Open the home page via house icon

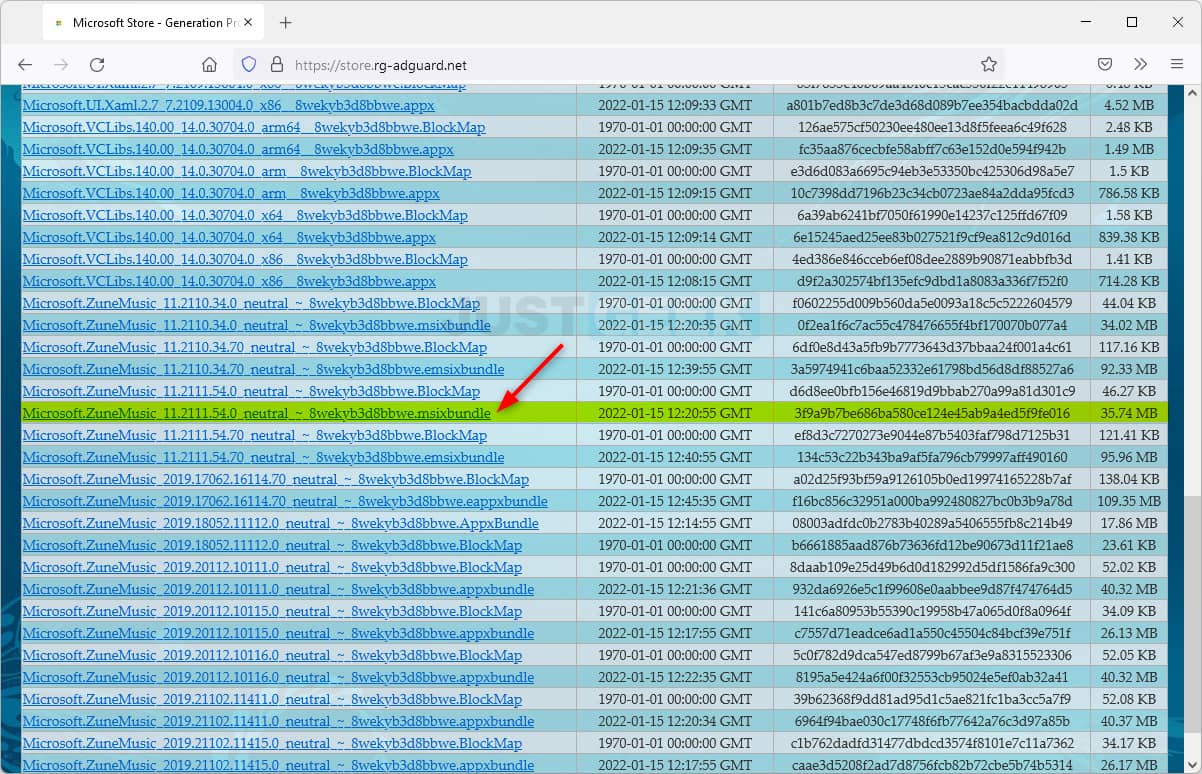(x=209, y=65)
